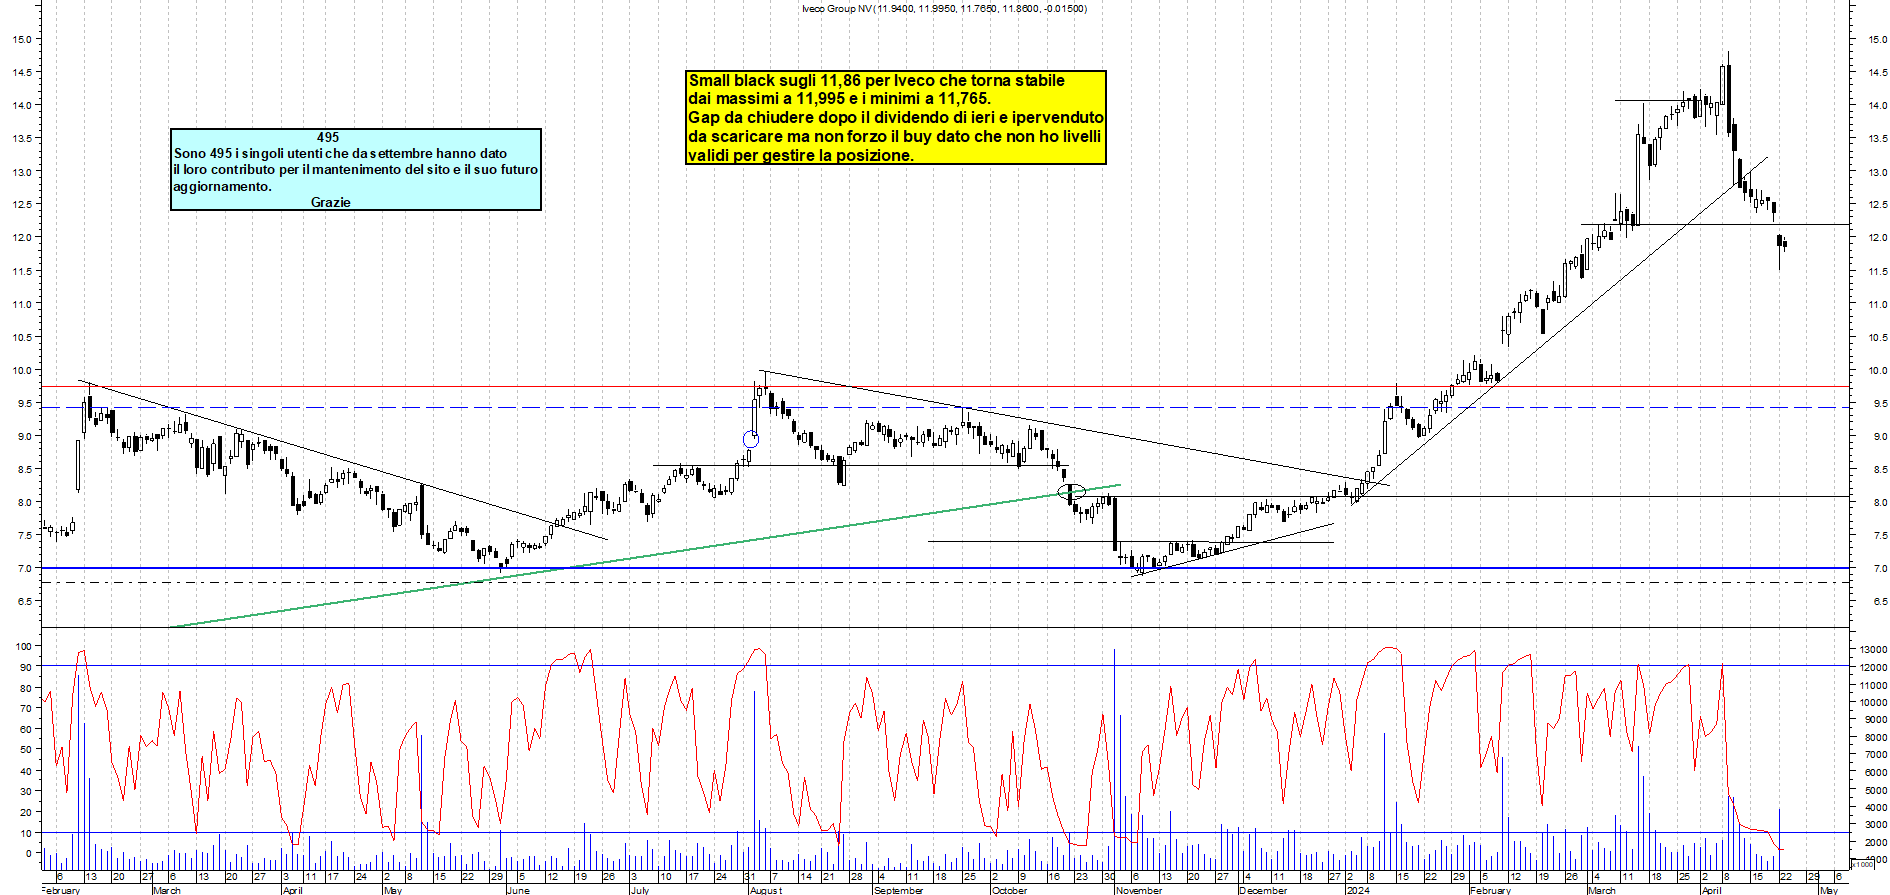Click the '50' value on the oscillator axis
Viewport: 1890px width, 895px height.
[27, 750]
